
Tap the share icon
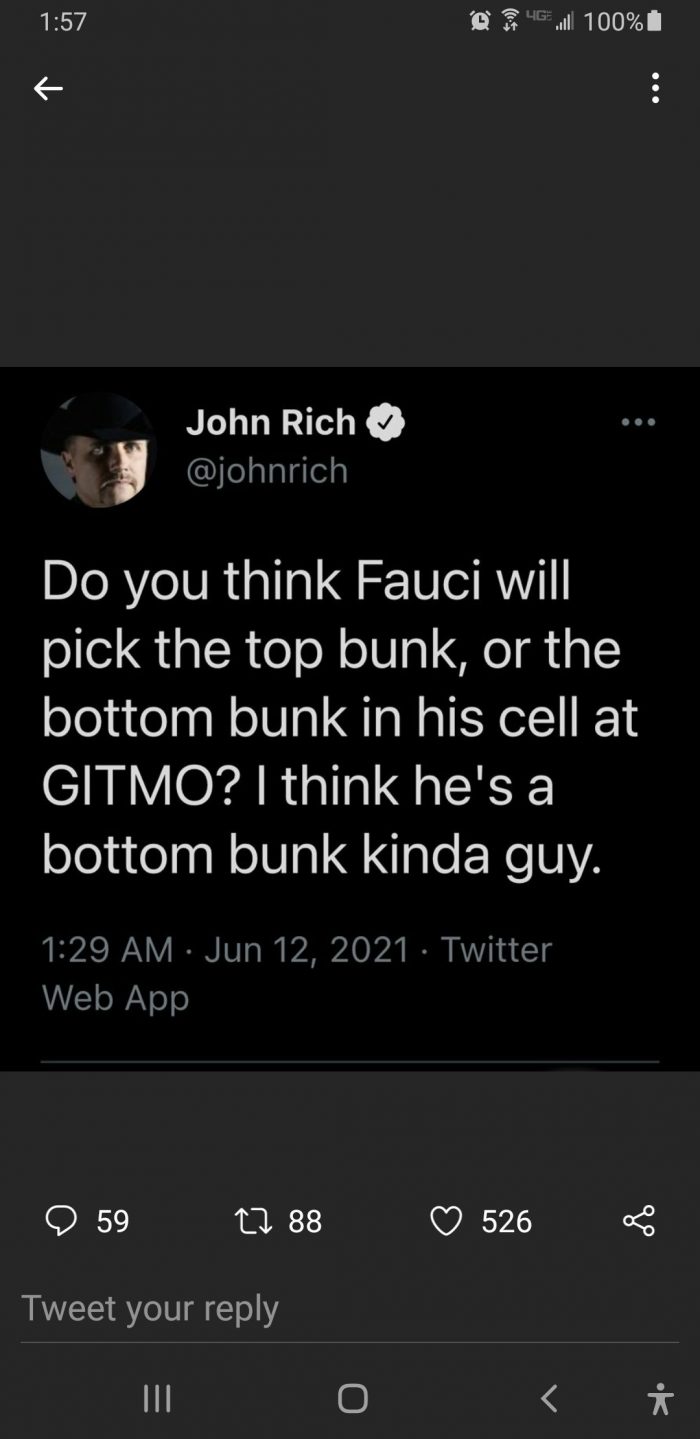point(638,1220)
